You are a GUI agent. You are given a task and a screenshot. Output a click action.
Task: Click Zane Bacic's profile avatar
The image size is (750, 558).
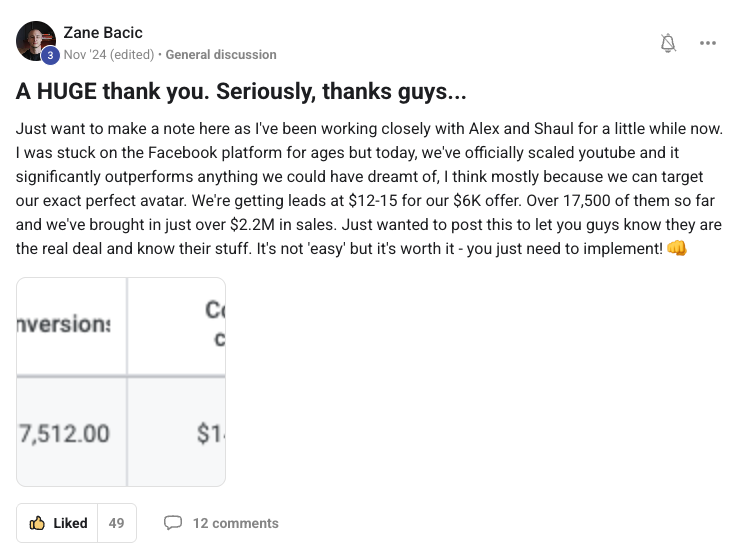tap(35, 38)
